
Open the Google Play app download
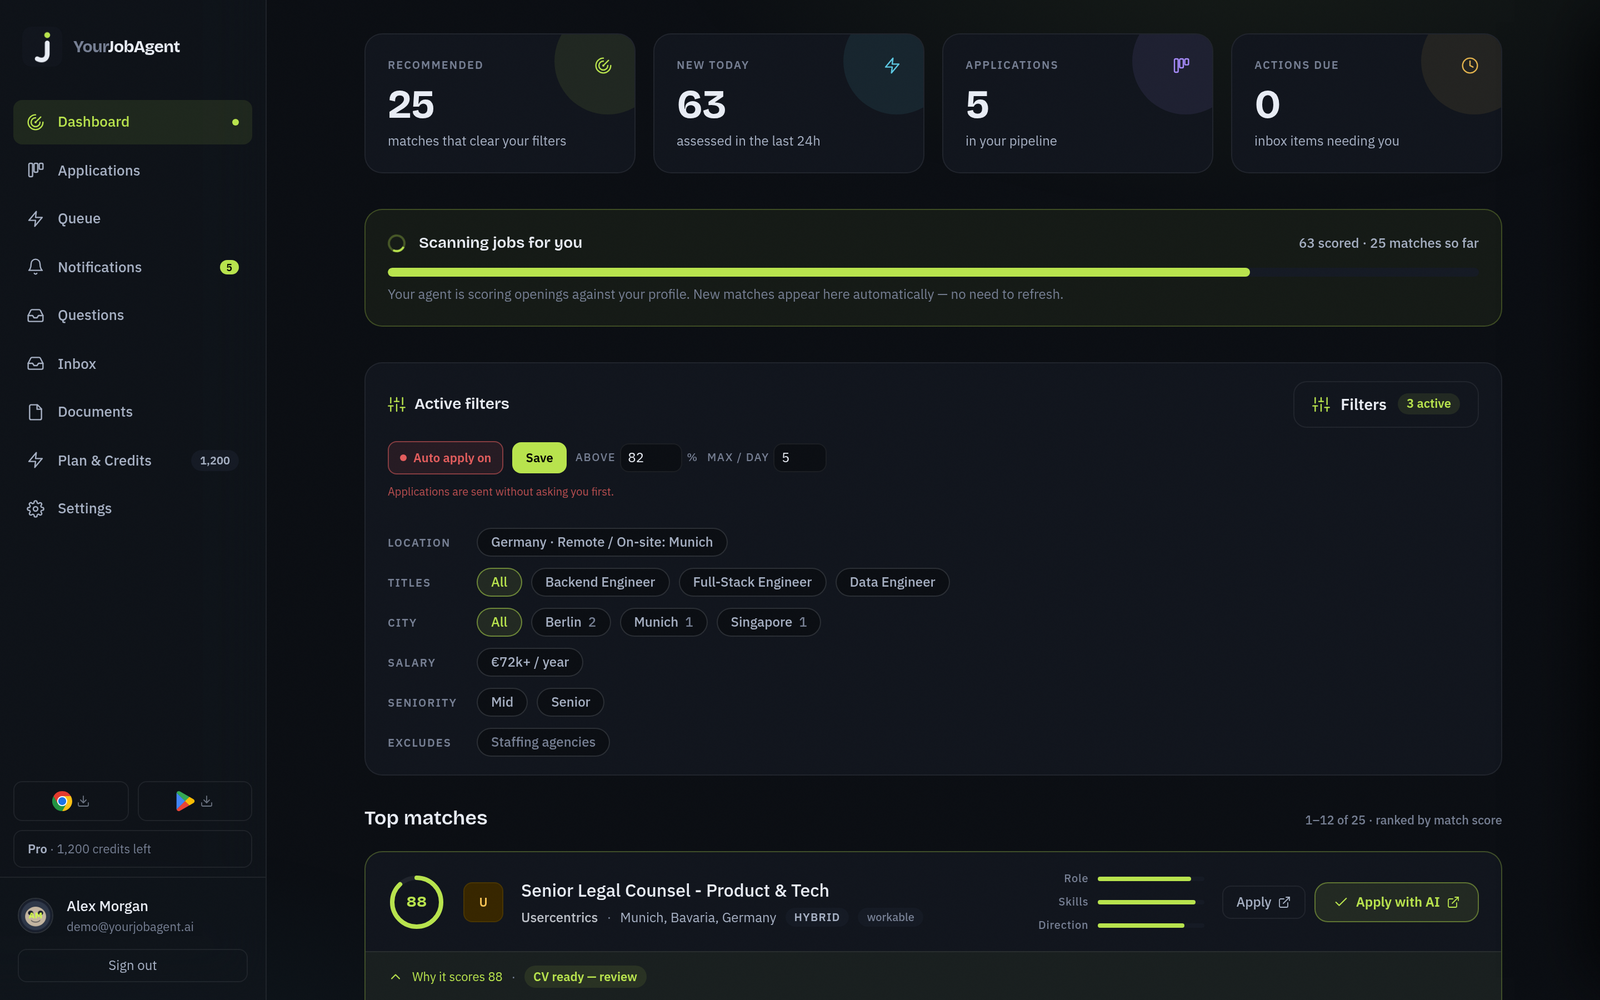click(x=195, y=801)
